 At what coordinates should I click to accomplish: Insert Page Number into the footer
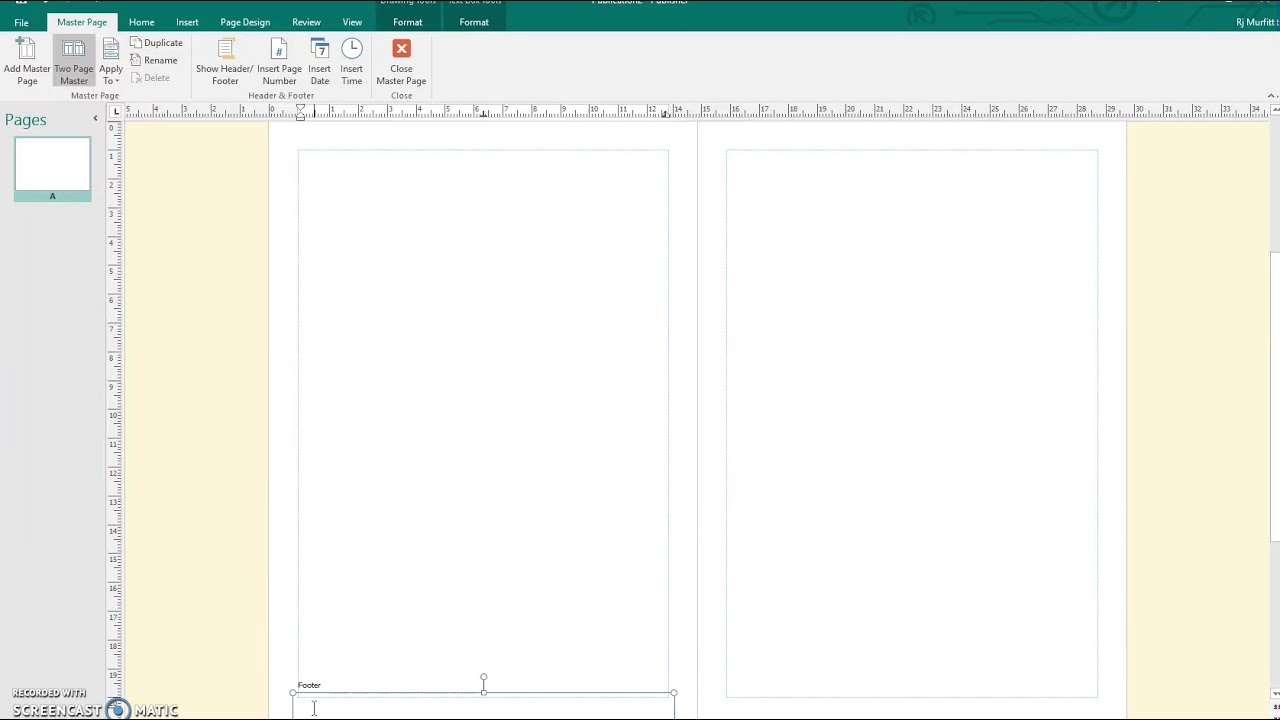279,62
